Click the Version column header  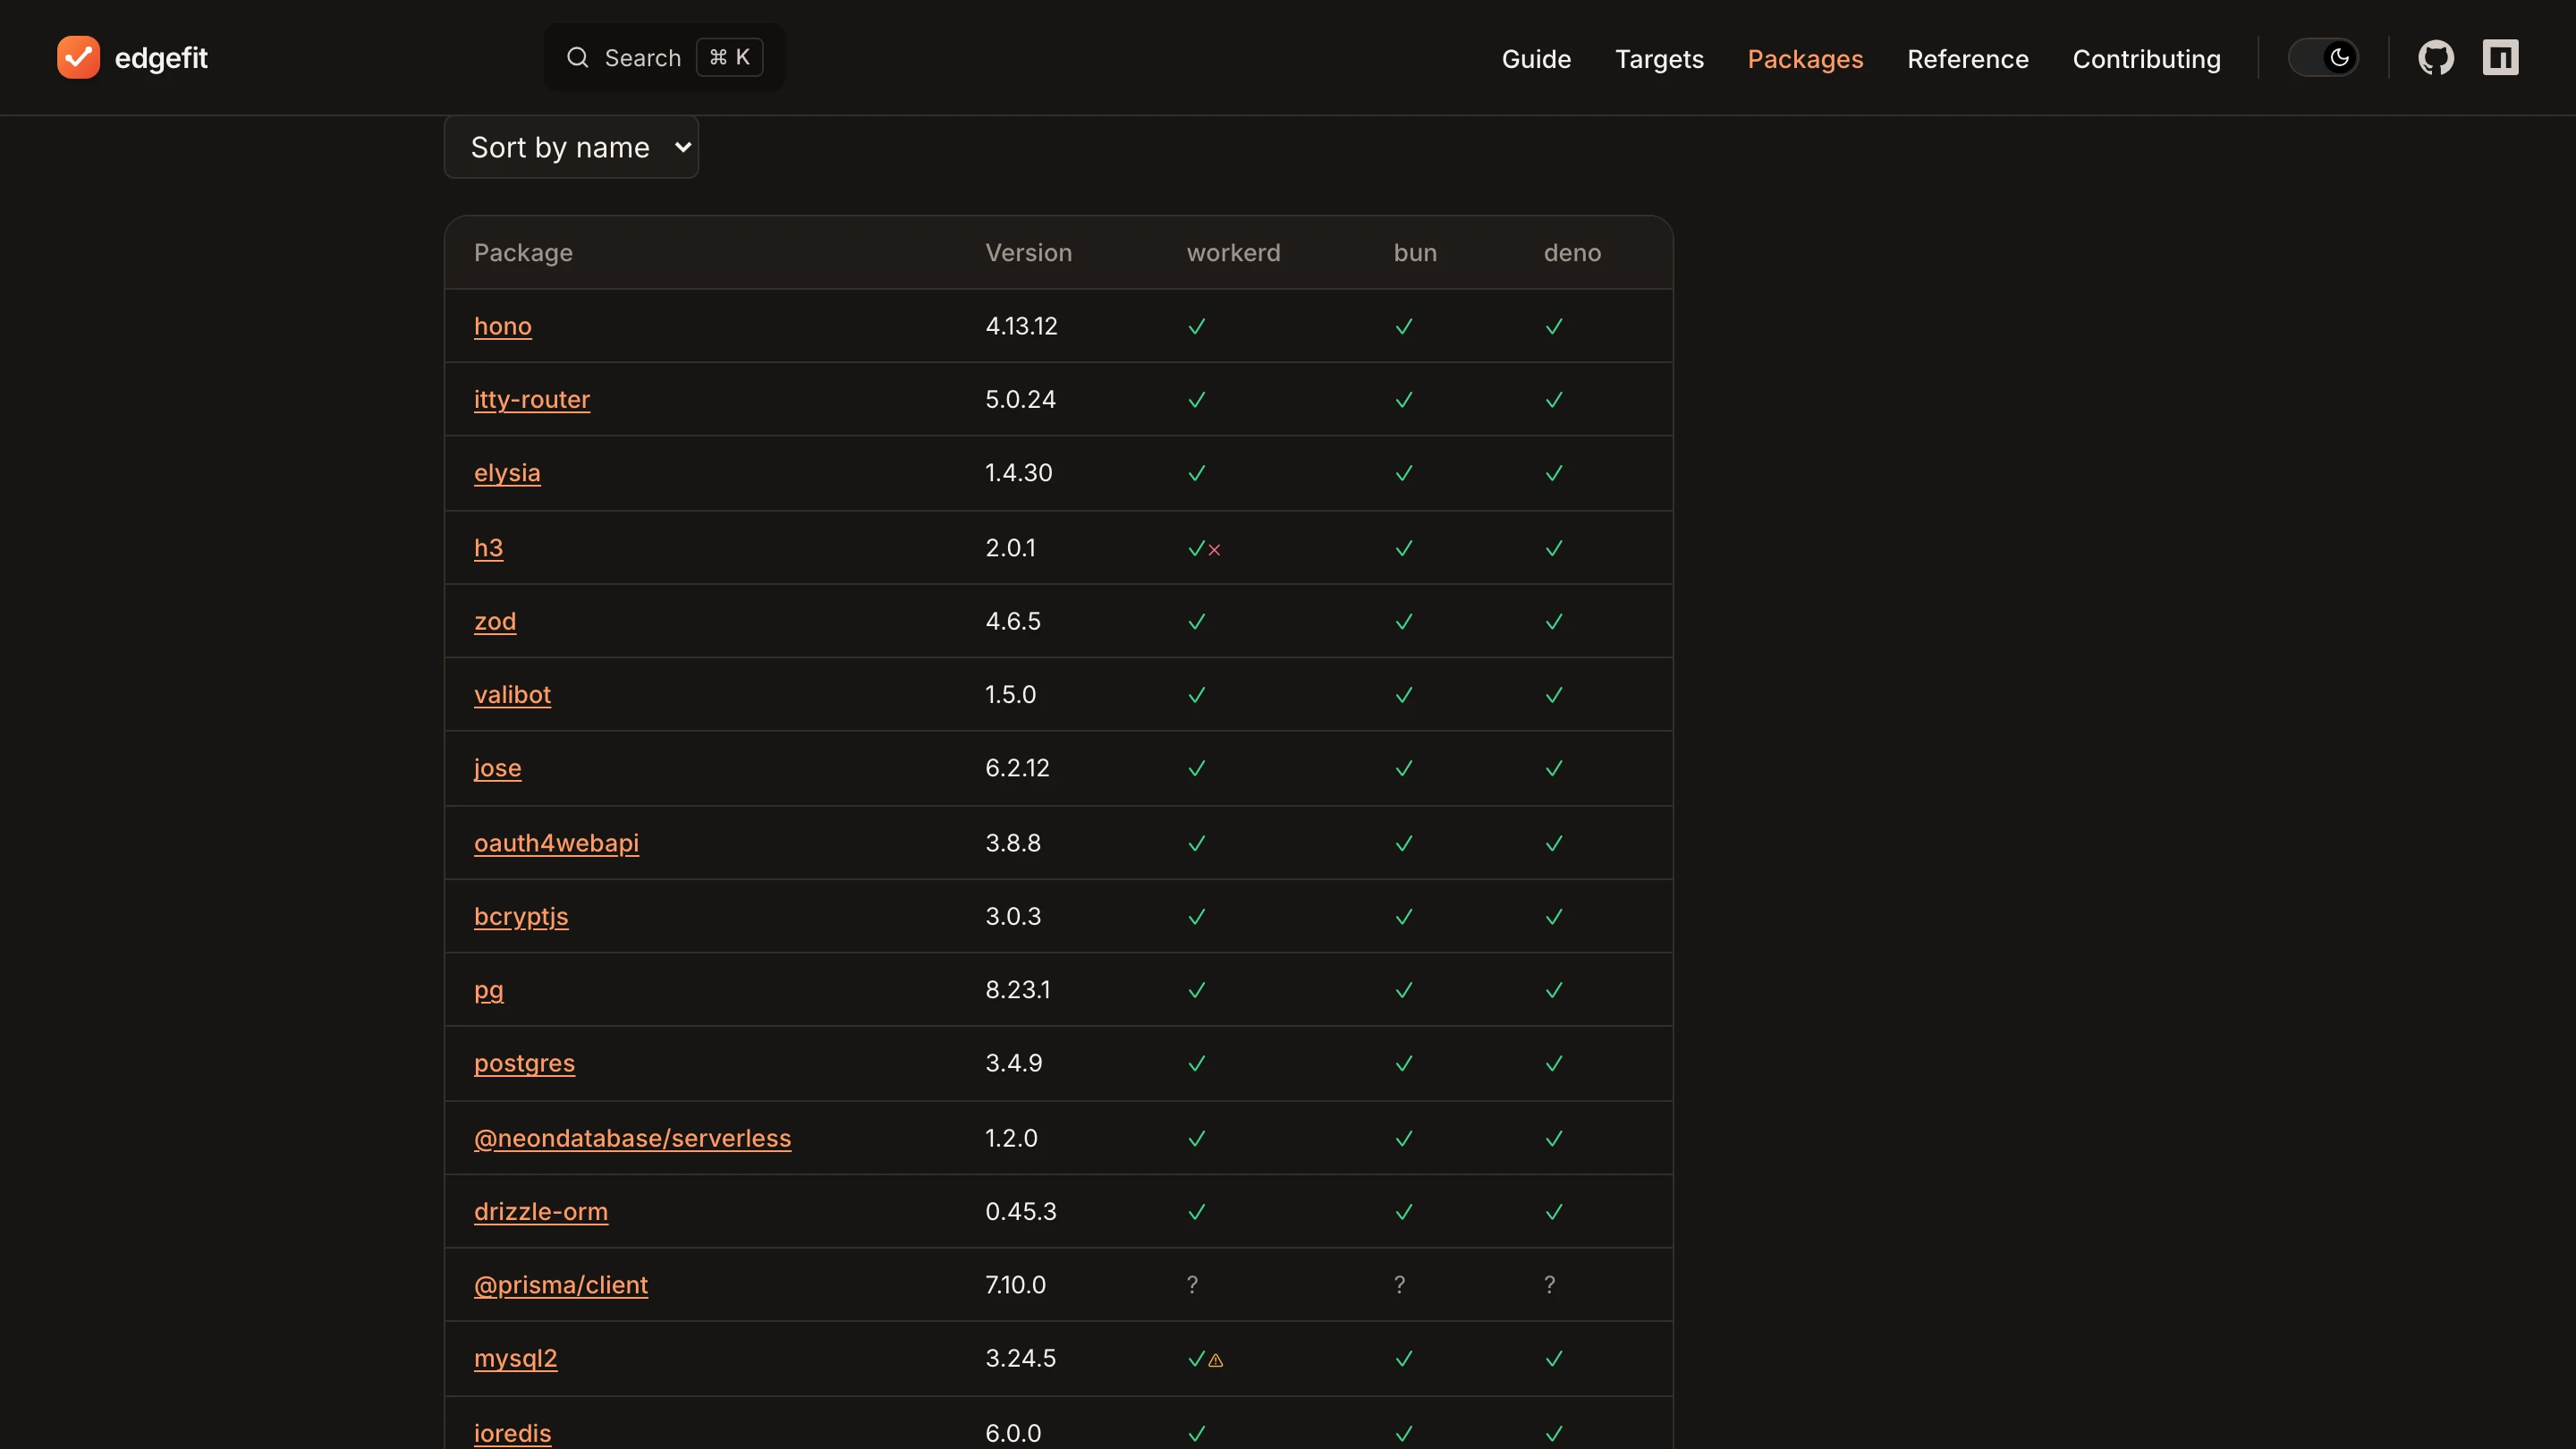[1028, 252]
